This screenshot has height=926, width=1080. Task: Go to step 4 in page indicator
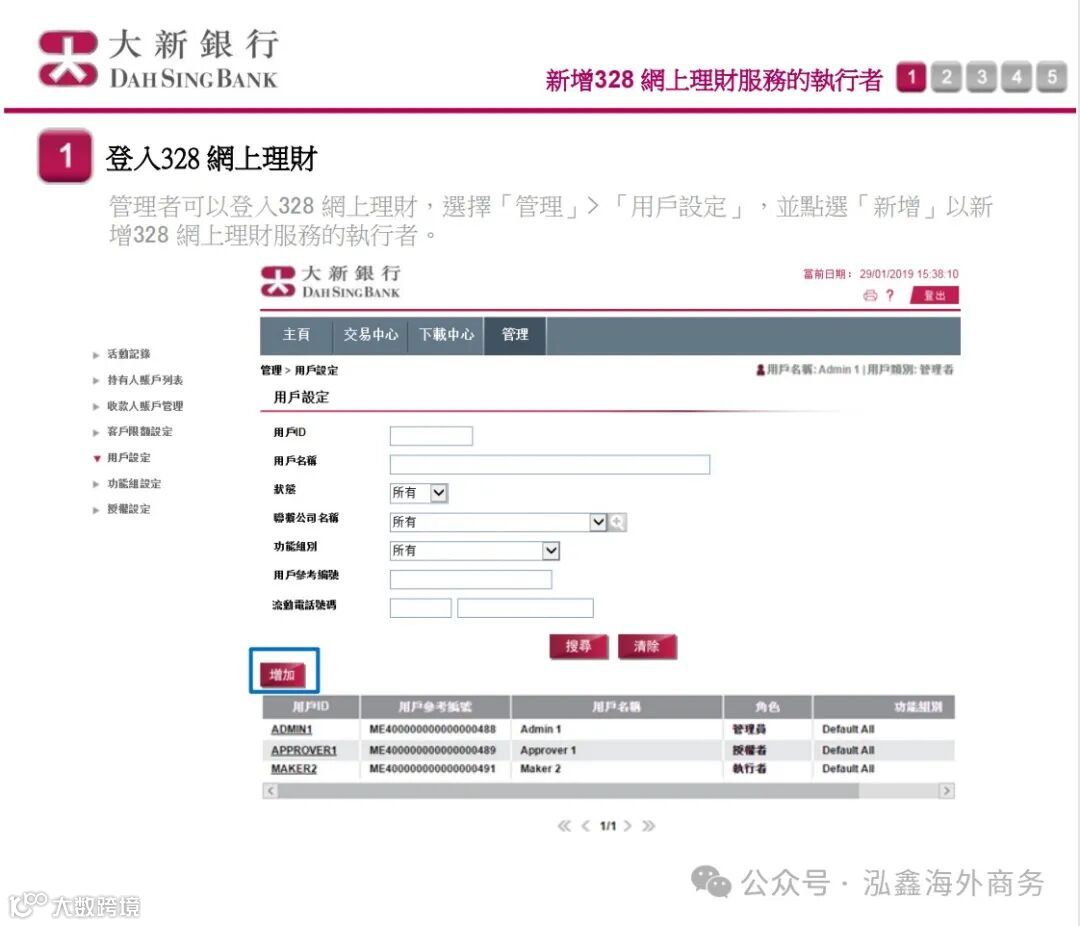1017,76
